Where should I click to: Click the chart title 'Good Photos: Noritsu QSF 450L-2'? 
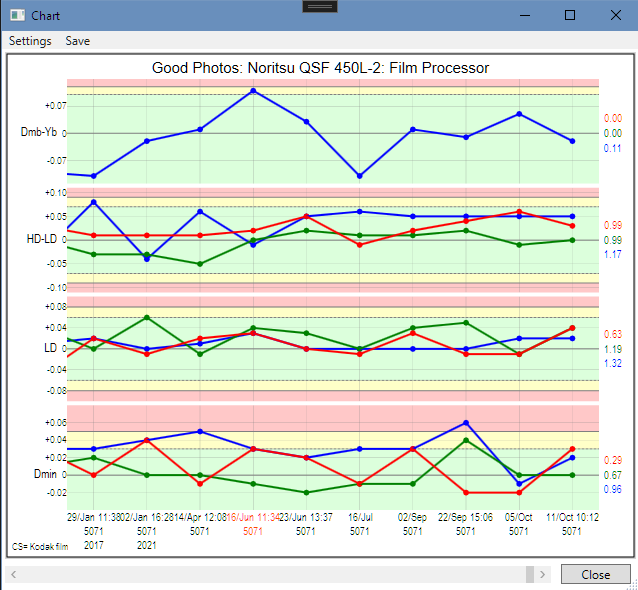click(x=268, y=68)
